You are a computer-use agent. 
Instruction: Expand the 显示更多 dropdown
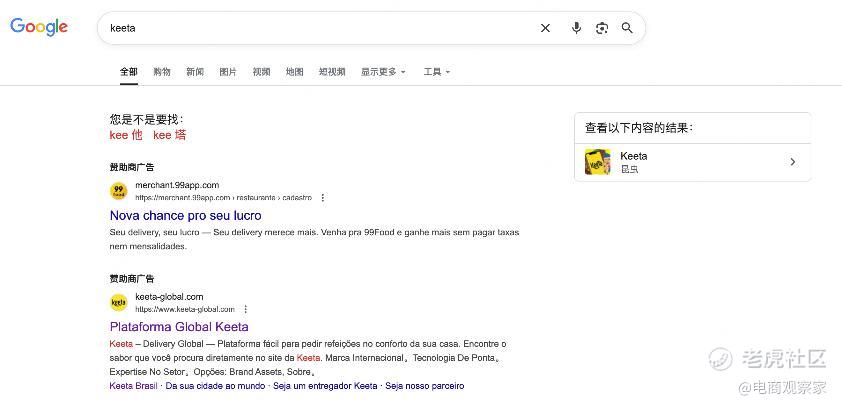tap(383, 72)
